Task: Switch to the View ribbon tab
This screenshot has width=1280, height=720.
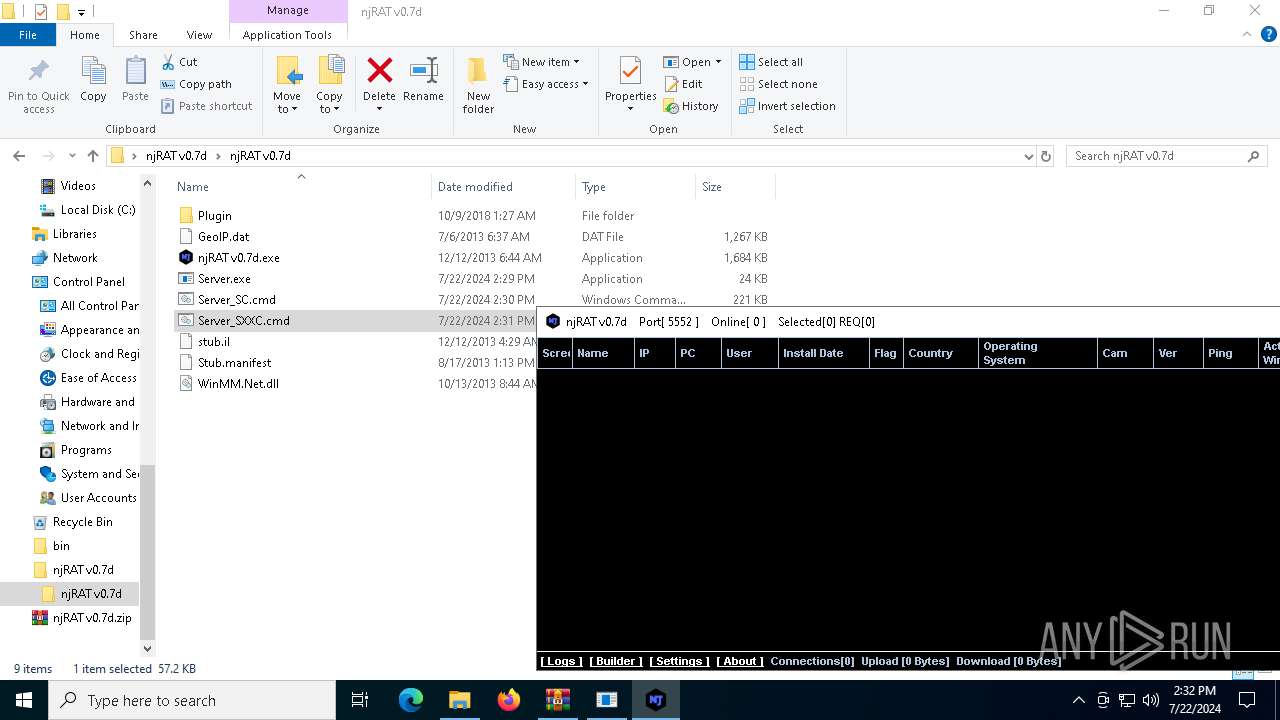Action: coord(199,35)
